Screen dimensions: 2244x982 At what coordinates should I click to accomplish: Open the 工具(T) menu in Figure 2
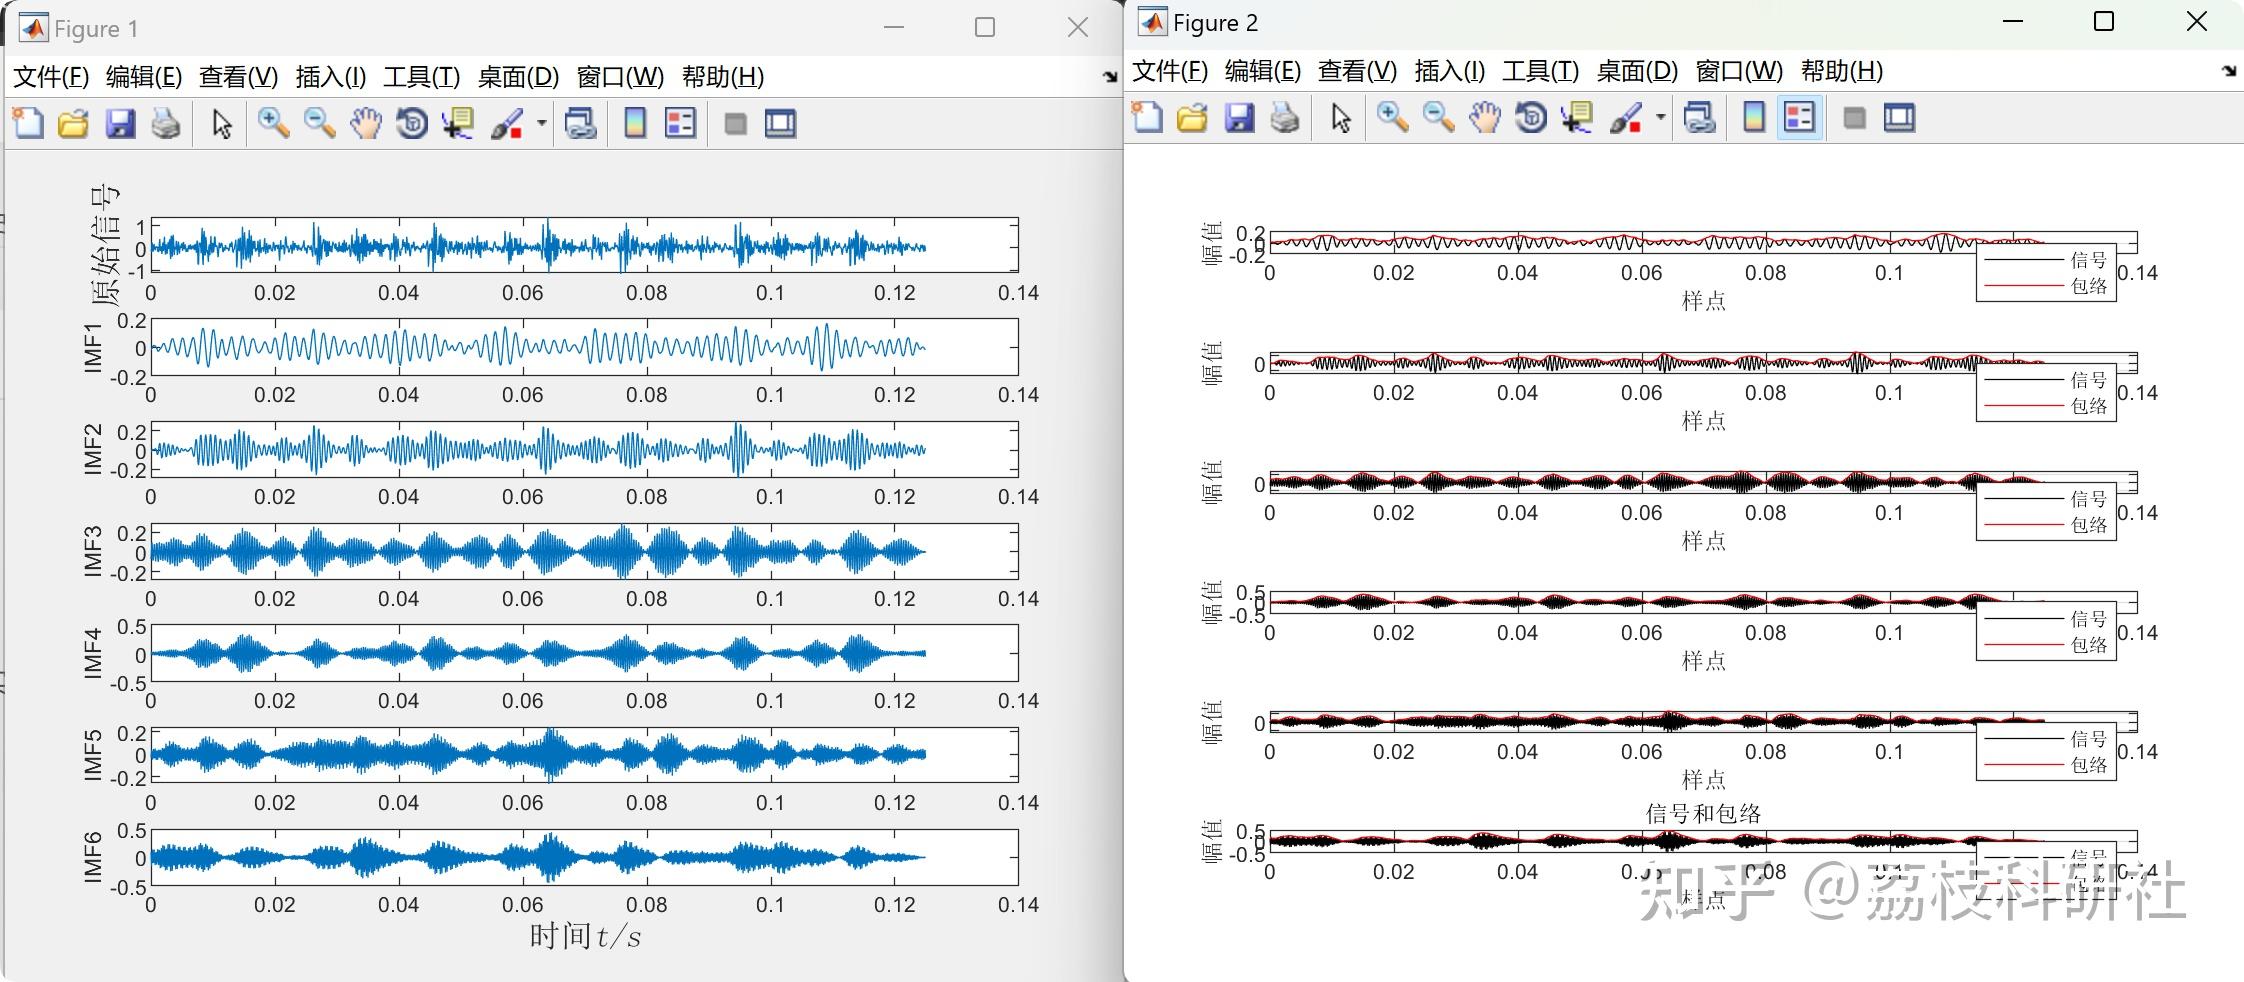click(x=1539, y=71)
